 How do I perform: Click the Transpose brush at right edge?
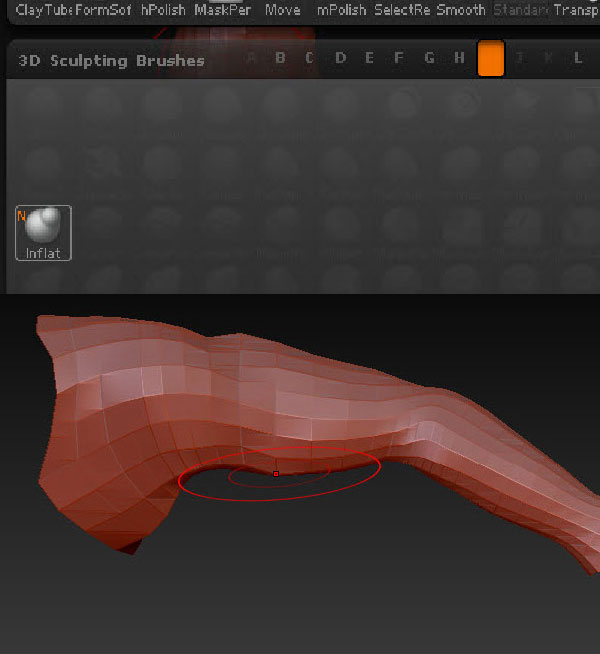click(576, 10)
